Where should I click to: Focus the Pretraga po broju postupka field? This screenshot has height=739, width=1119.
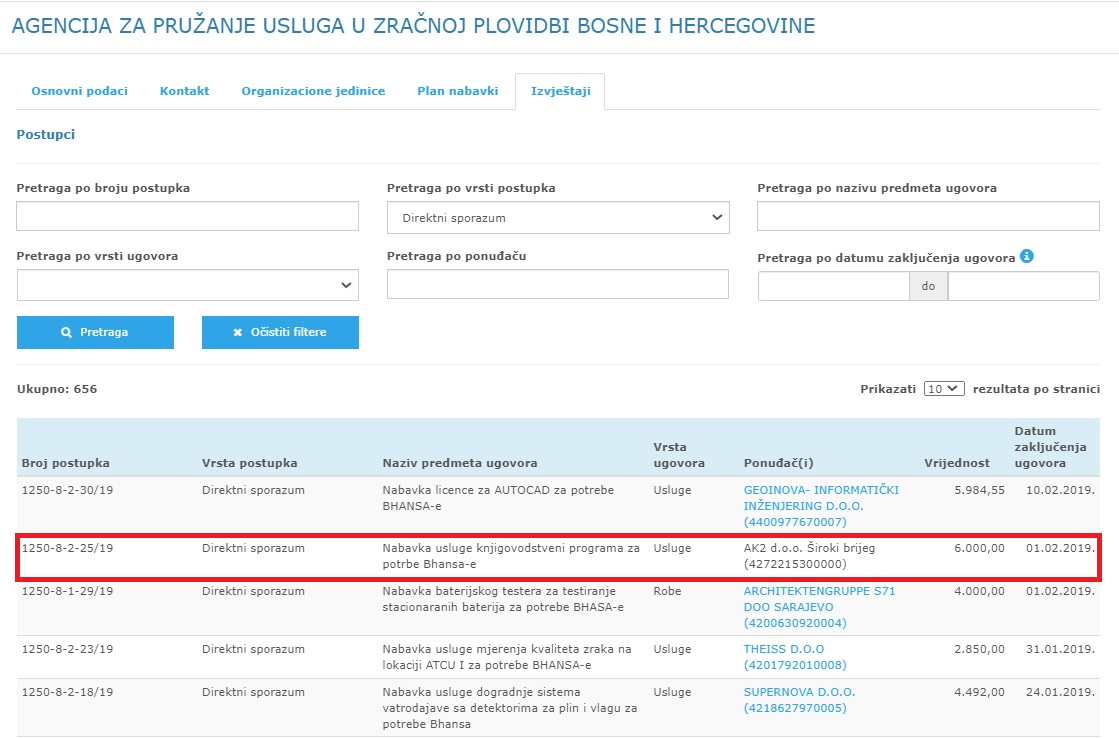point(187,216)
